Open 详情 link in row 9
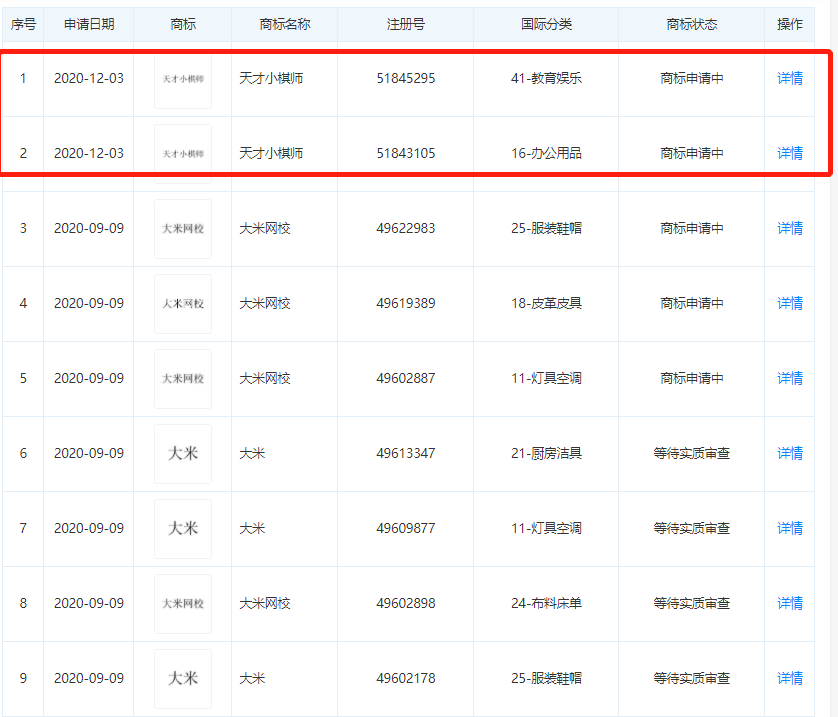Viewport: 838px width, 717px height. (789, 678)
